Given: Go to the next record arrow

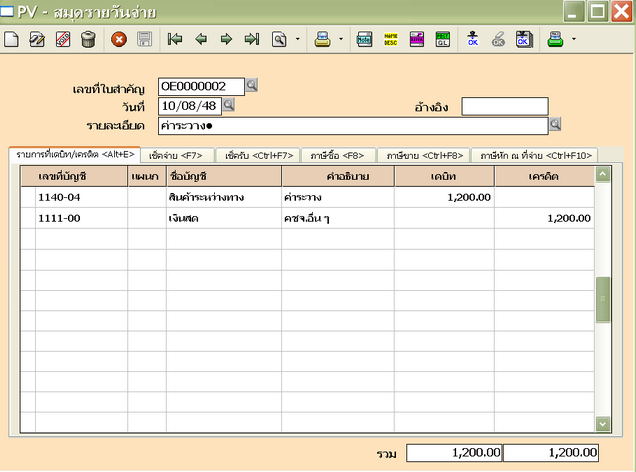Looking at the screenshot, I should point(226,40).
